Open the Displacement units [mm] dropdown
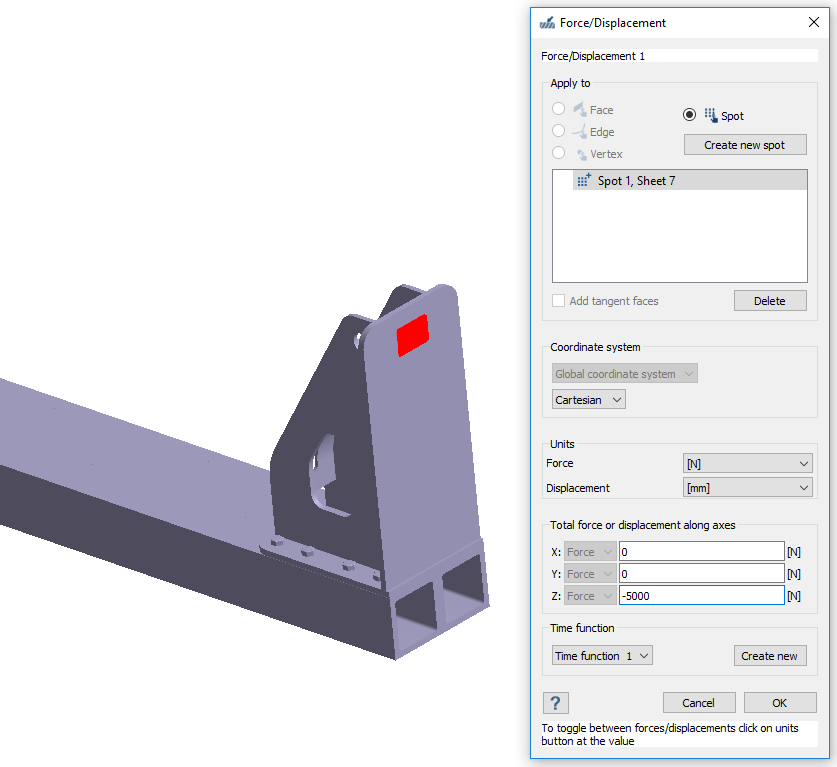The height and width of the screenshot is (767, 837). pos(747,488)
